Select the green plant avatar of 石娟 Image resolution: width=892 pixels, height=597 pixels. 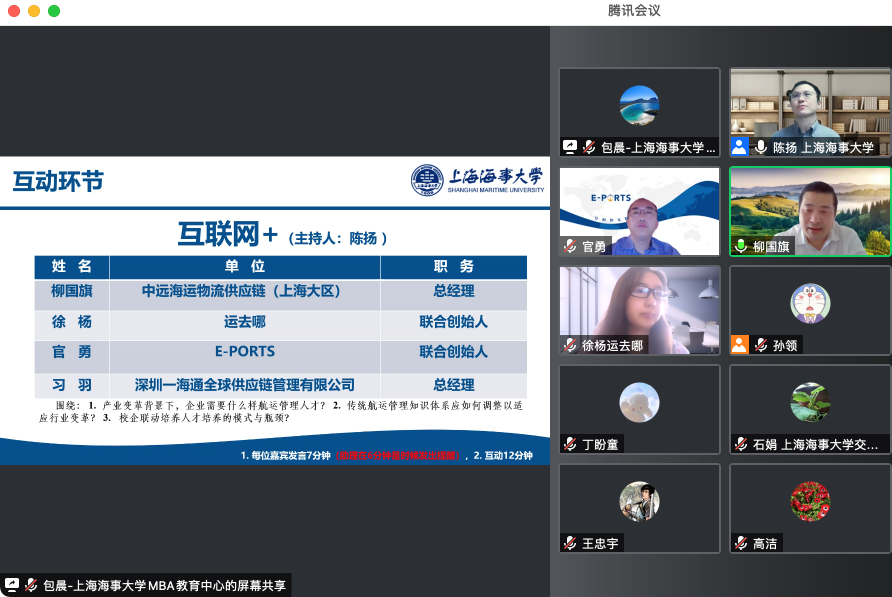pos(810,402)
